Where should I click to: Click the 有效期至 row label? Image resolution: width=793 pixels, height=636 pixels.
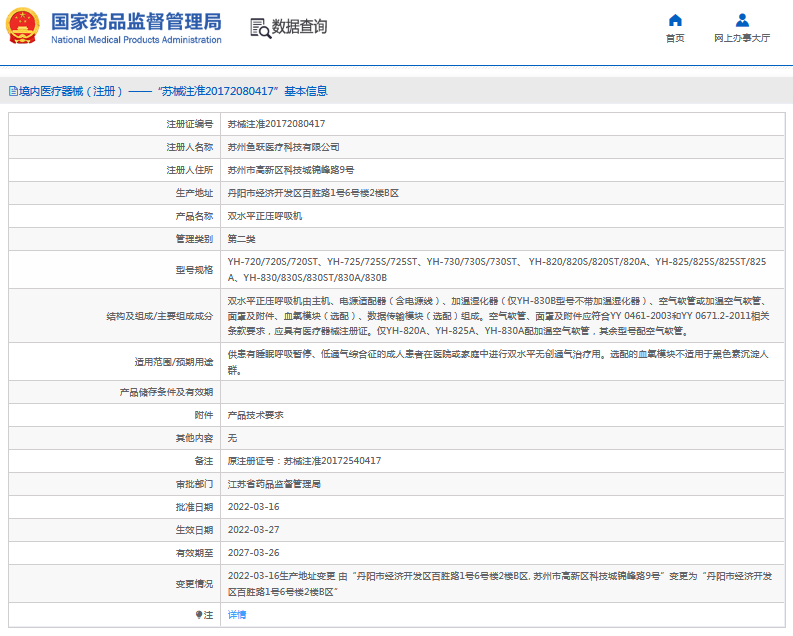[194, 553]
